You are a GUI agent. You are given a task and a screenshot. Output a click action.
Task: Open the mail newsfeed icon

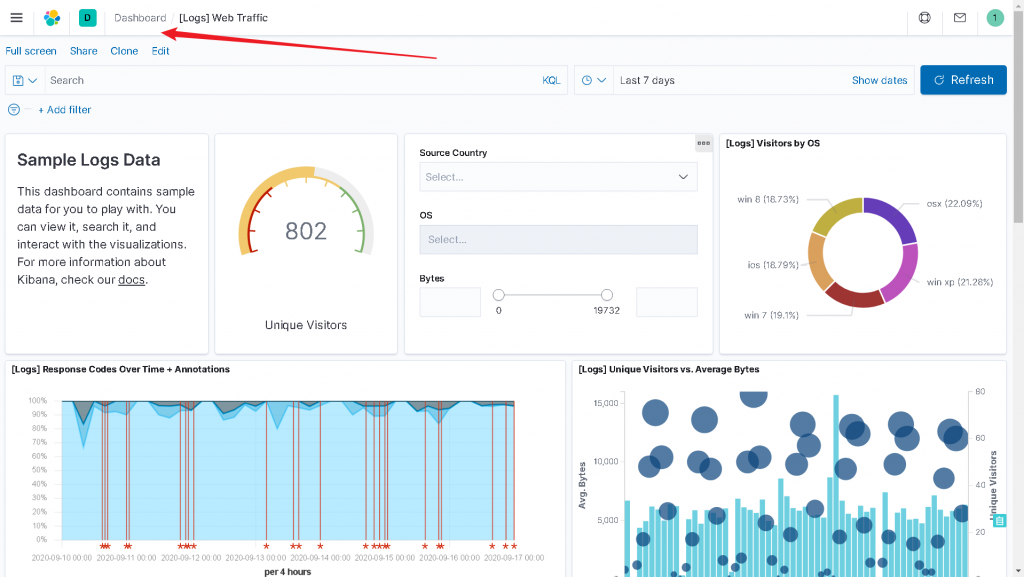[959, 18]
